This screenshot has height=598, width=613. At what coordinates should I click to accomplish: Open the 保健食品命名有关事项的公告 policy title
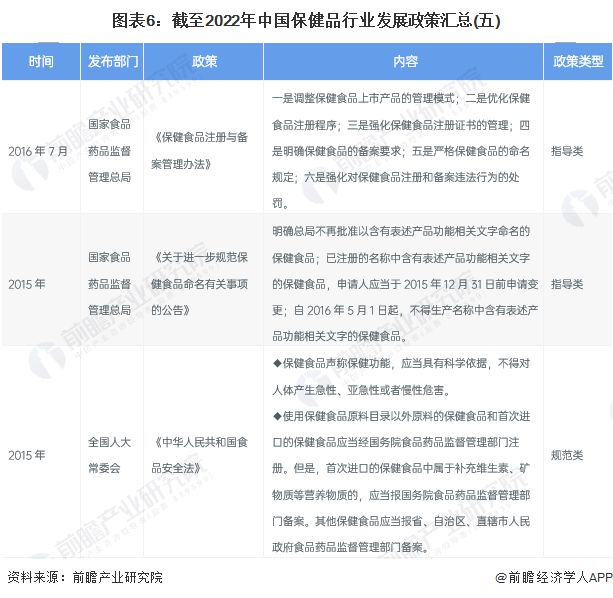point(205,283)
